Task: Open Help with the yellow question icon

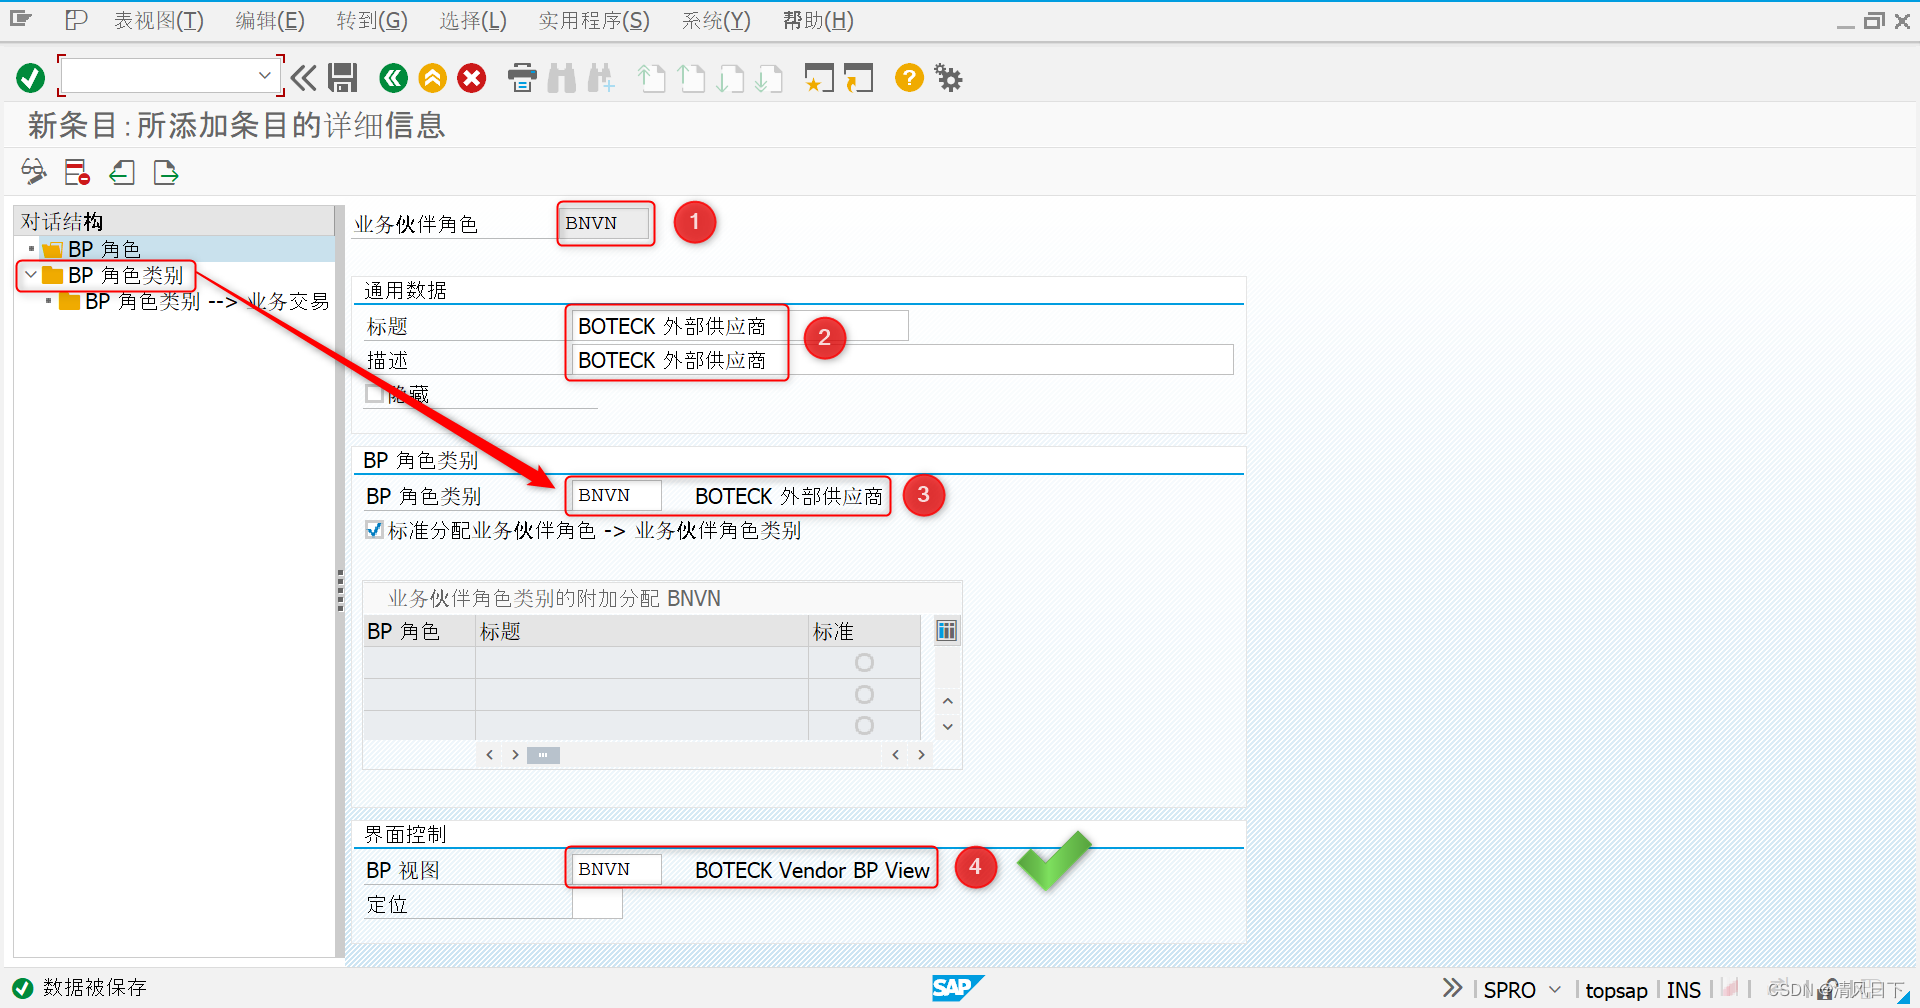Action: pos(909,77)
